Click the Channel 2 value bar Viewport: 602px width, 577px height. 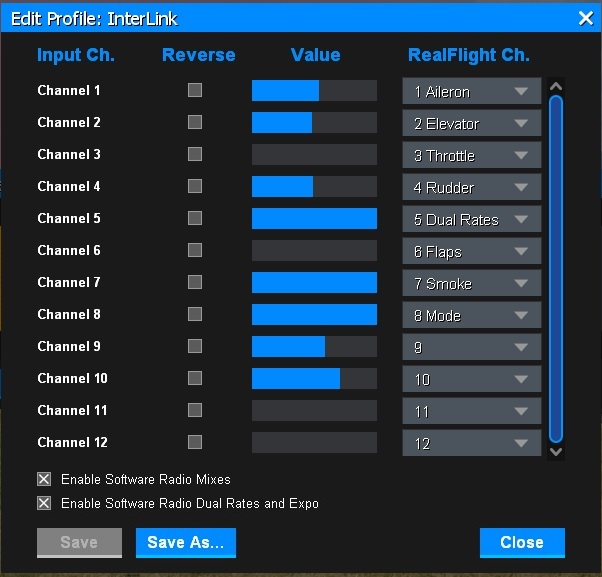point(314,123)
